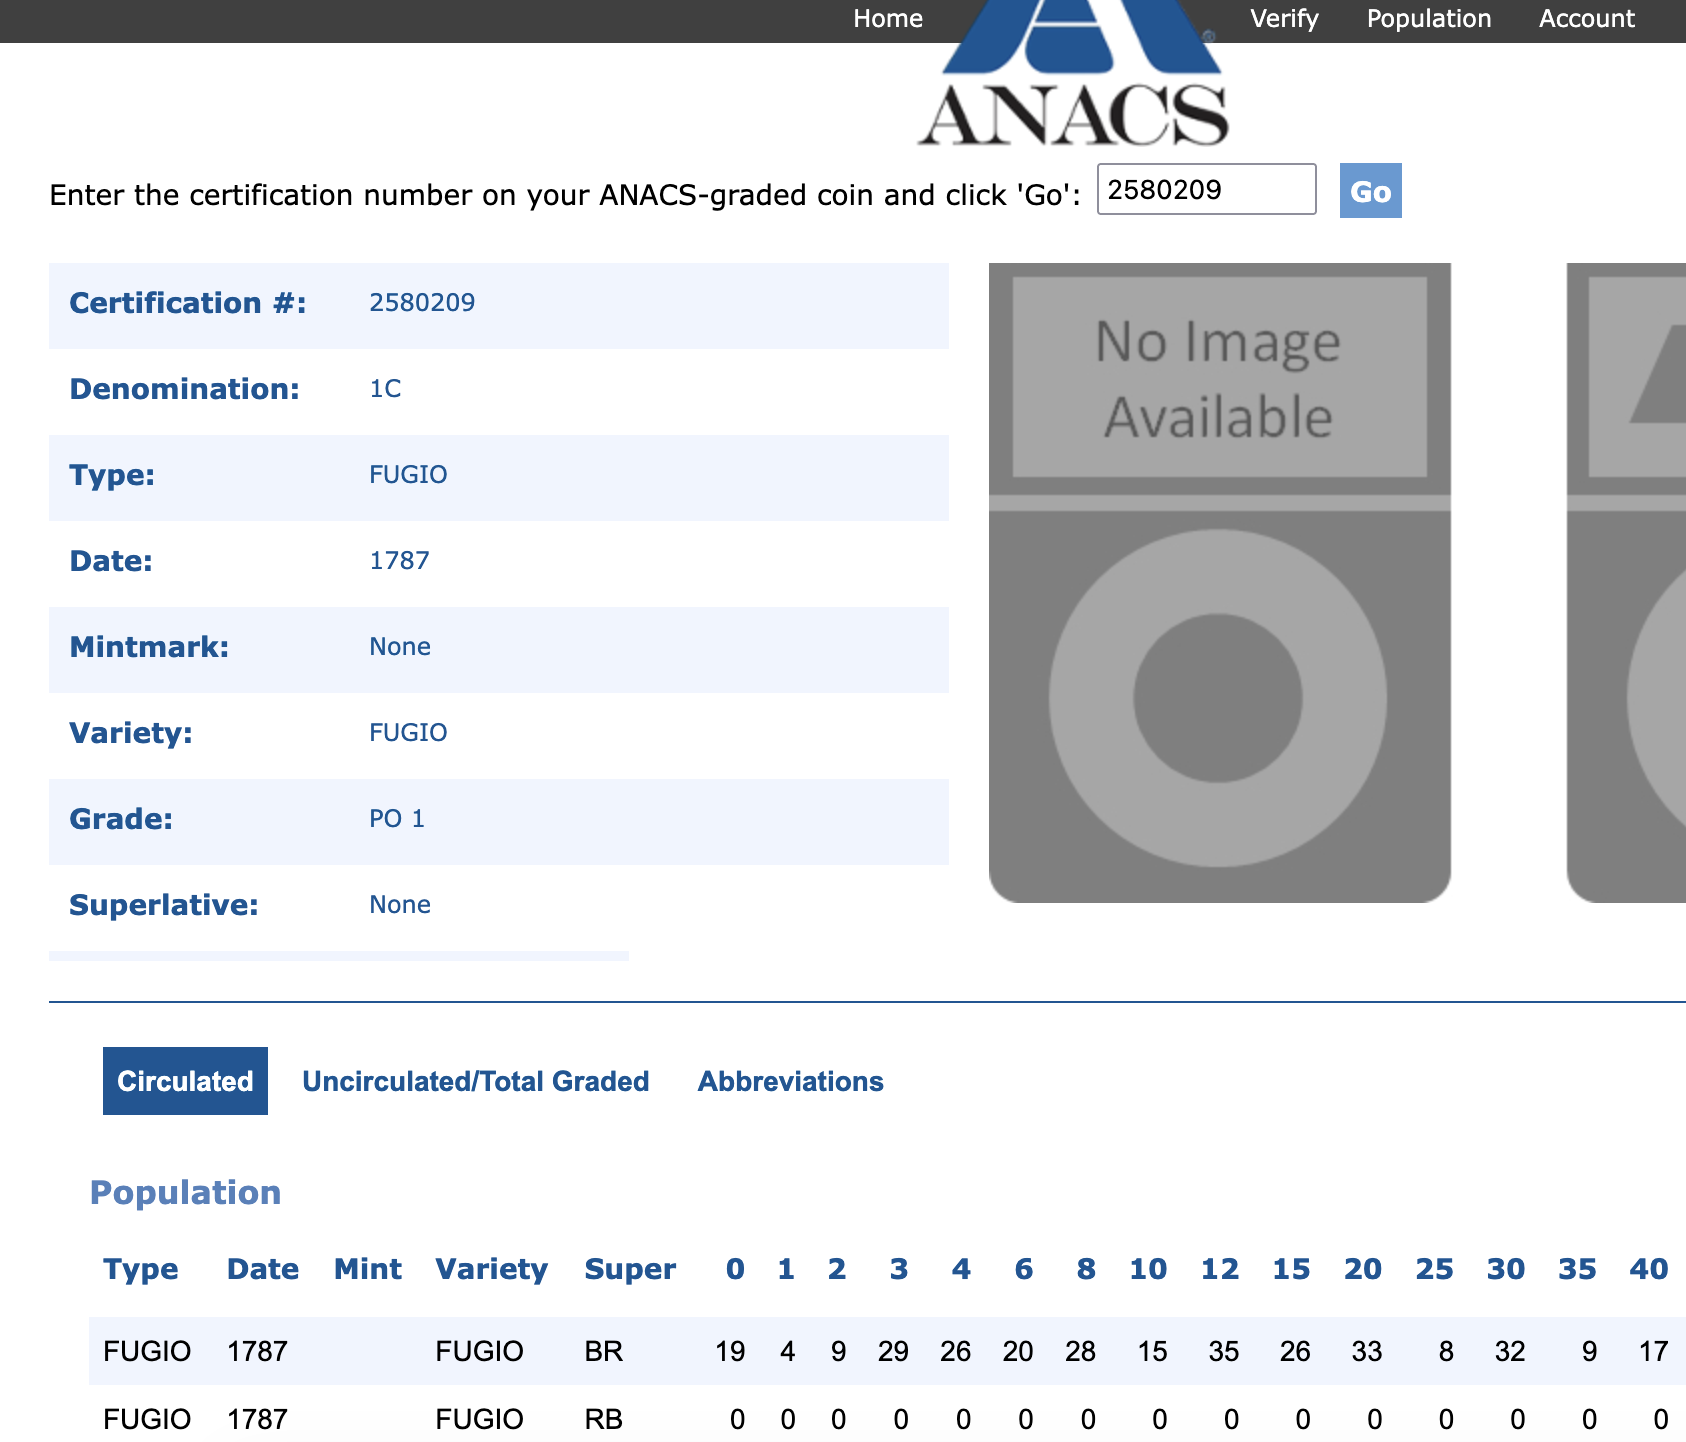The height and width of the screenshot is (1442, 1686).
Task: Click the count 32 in the BR row
Action: pos(1510,1352)
